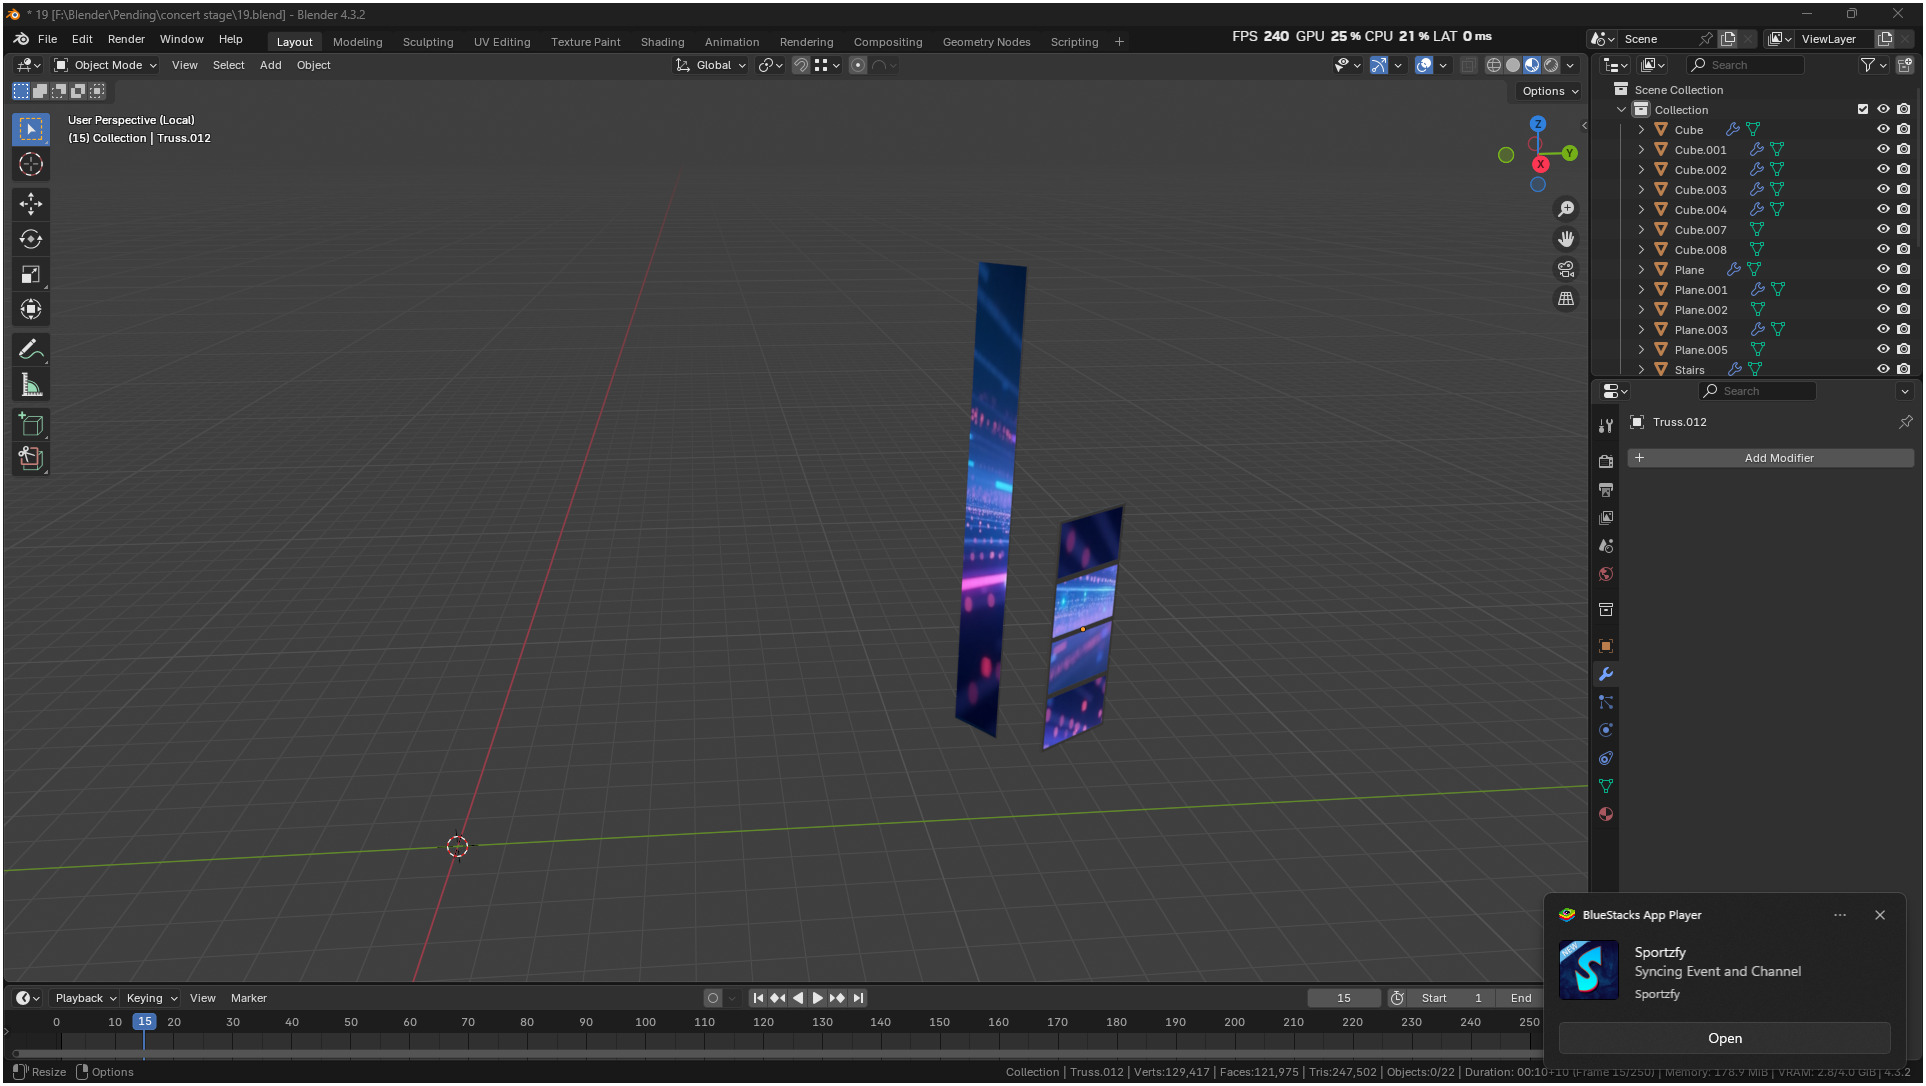
Task: Choose the Measure ruler tool
Action: point(31,385)
